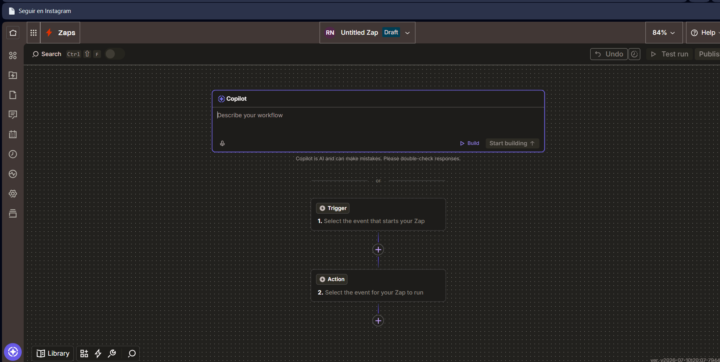
Task: Click the Publish button
Action: 708,54
